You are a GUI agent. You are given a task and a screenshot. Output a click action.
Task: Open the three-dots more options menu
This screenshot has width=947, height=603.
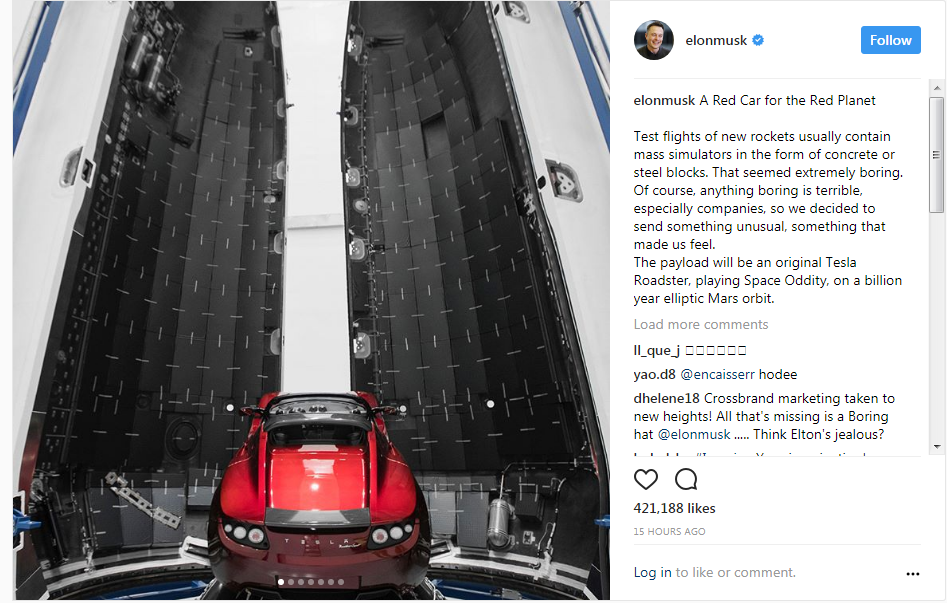pyautogui.click(x=913, y=573)
